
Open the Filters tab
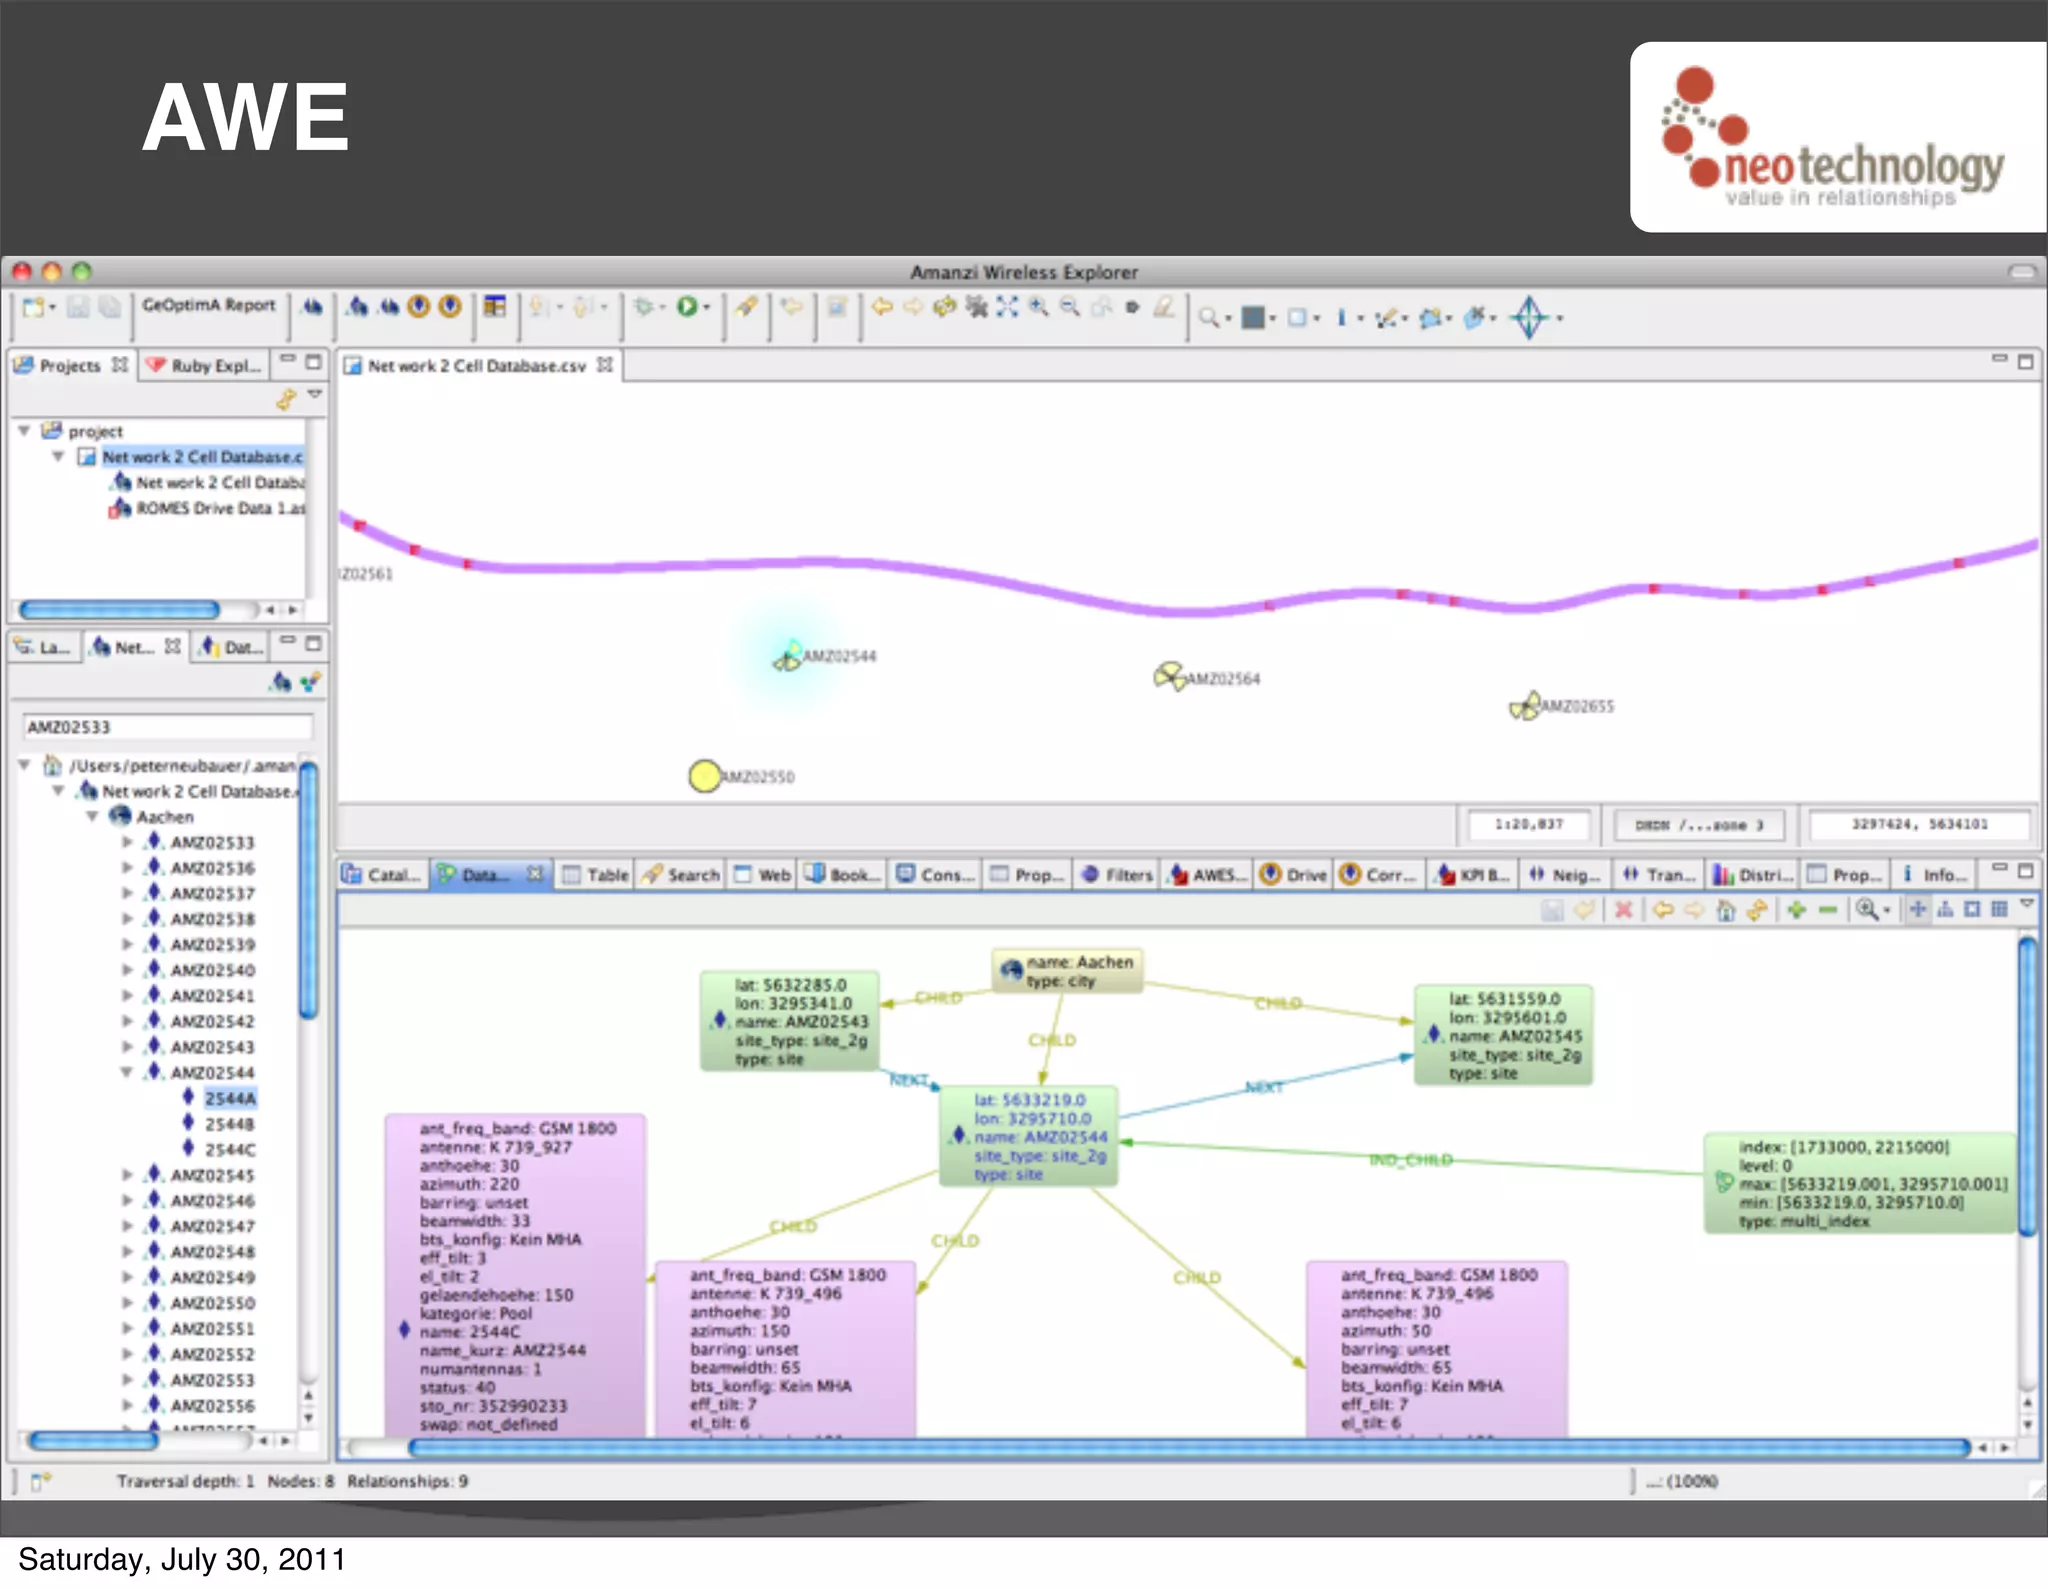(1118, 875)
